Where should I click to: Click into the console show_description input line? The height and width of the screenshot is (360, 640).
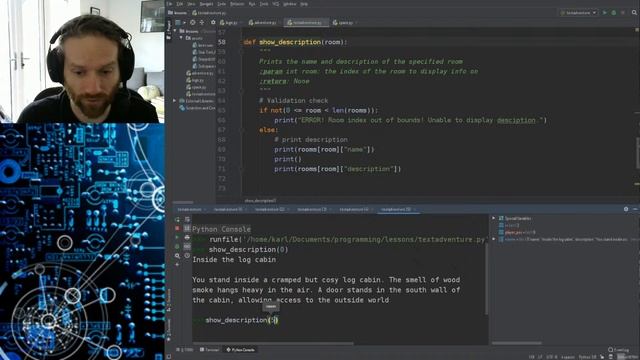point(241,320)
